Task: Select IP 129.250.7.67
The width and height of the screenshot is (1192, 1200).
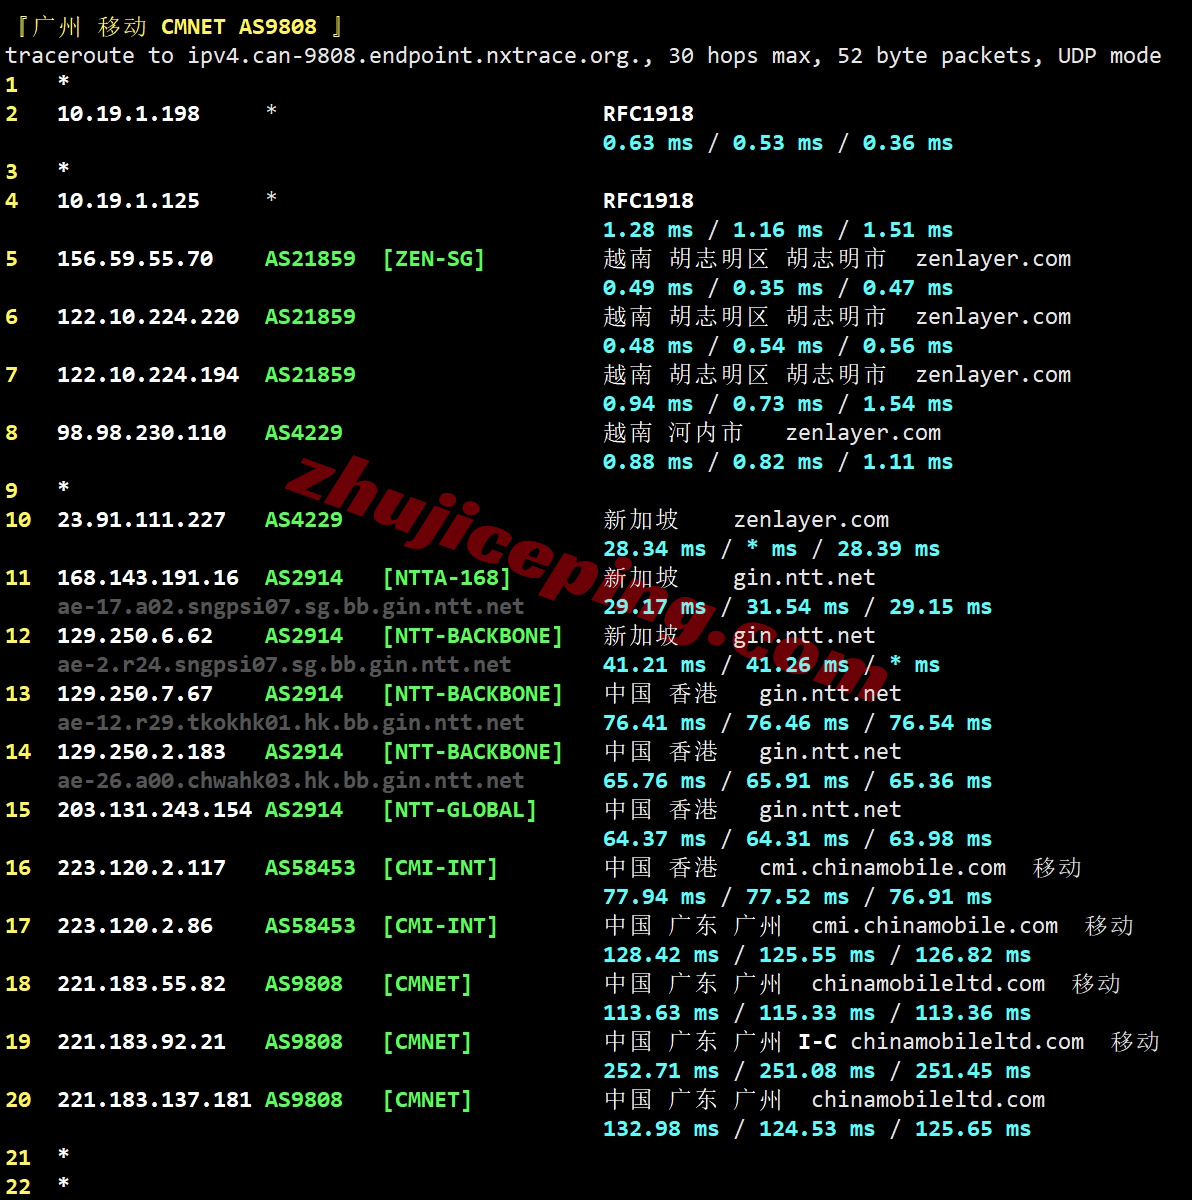Action: [x=135, y=694]
